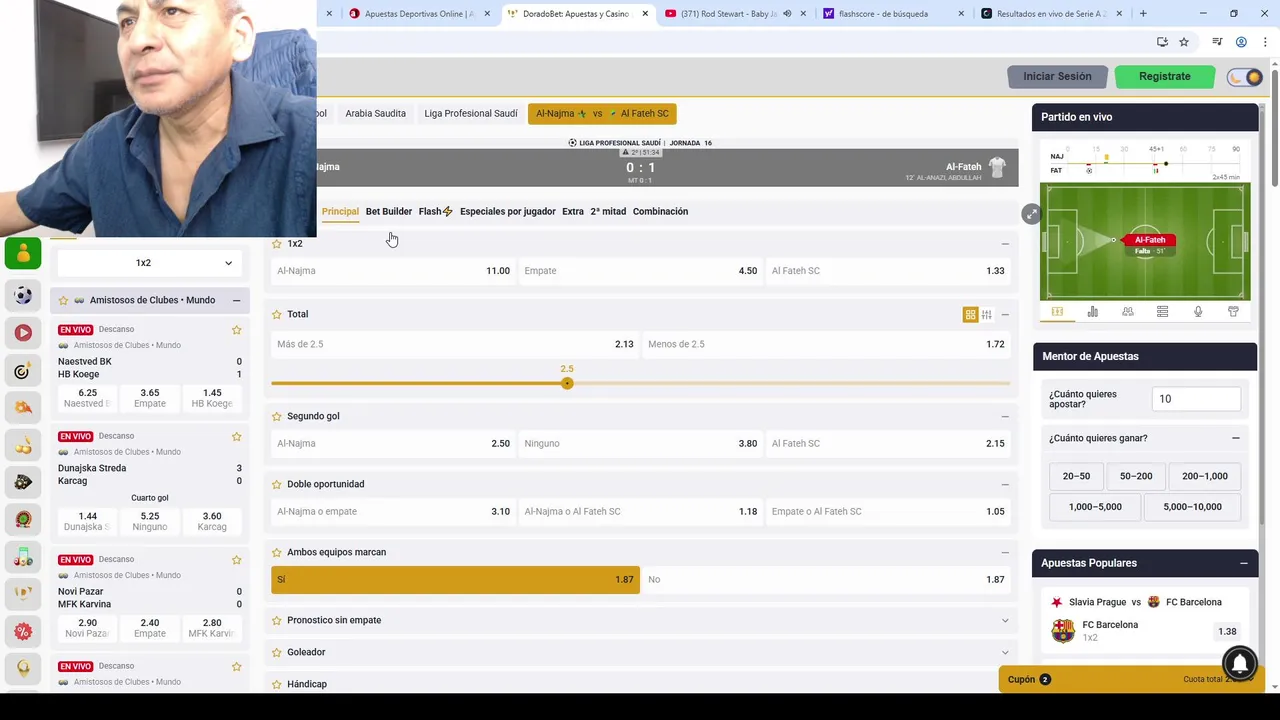Image resolution: width=1280 pixels, height=720 pixels.
Task: Open the soccer ball sports sidebar icon
Action: [x=23, y=295]
